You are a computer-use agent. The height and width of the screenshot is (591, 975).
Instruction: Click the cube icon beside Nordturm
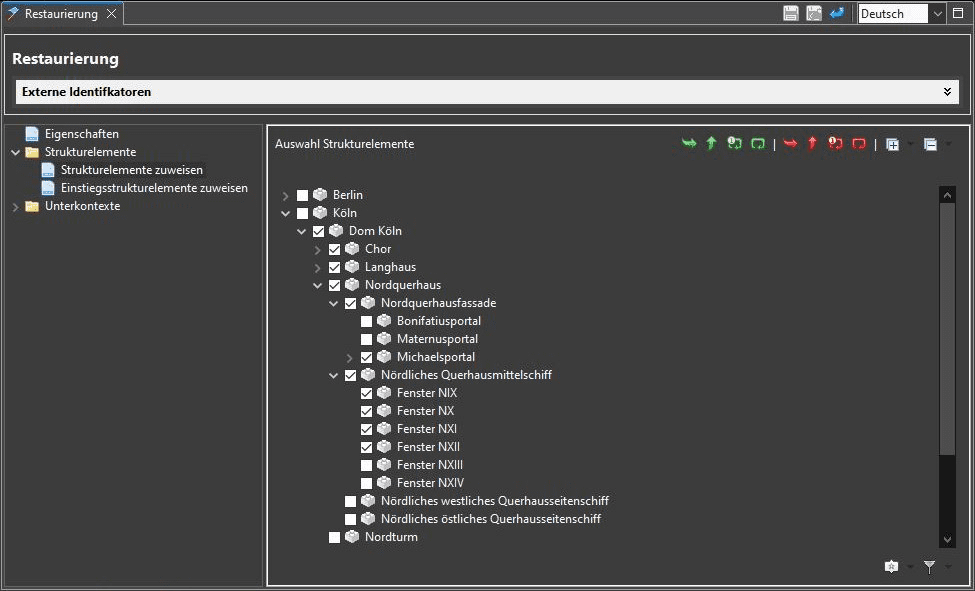(353, 537)
